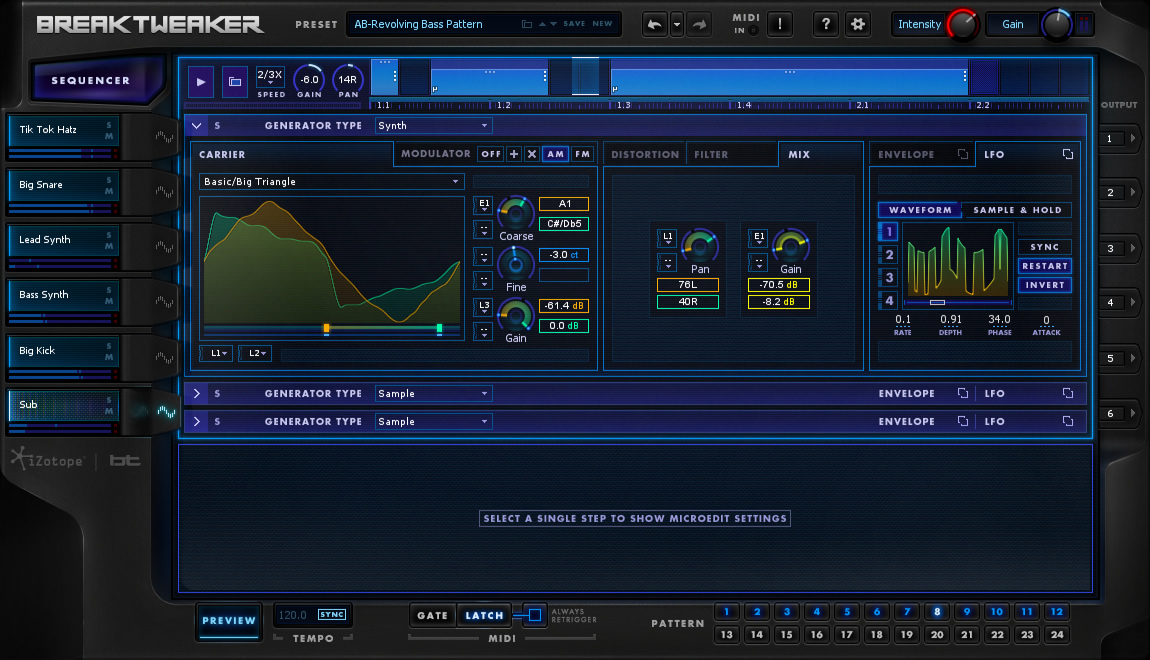The height and width of the screenshot is (660, 1150).
Task: Open second generator Sample type dropdown
Action: (x=433, y=394)
